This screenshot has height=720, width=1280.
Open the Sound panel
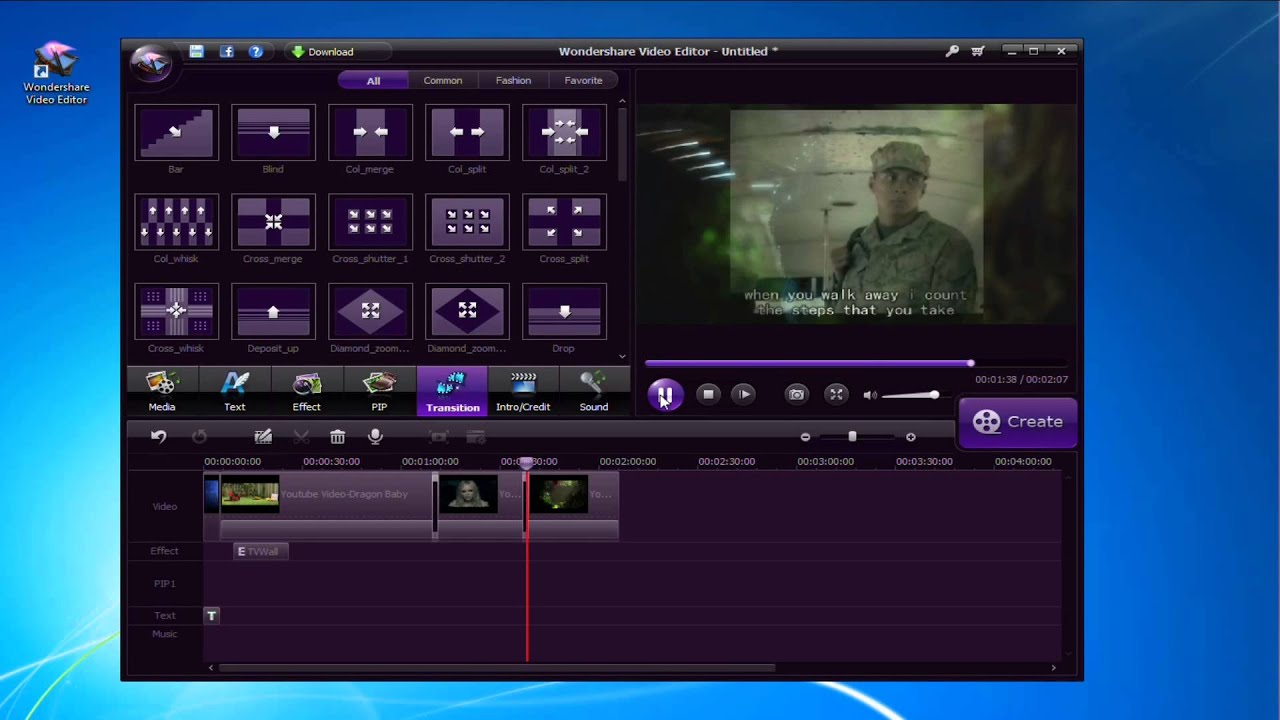tap(594, 391)
